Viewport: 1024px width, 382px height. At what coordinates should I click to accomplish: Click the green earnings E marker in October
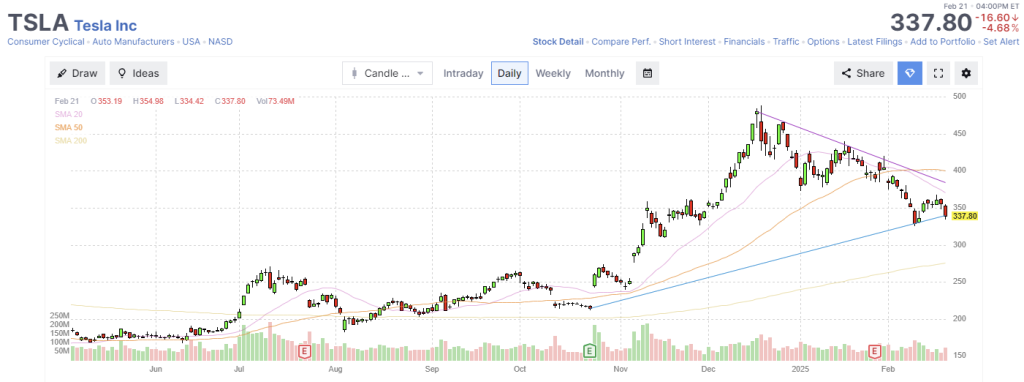pyautogui.click(x=590, y=352)
